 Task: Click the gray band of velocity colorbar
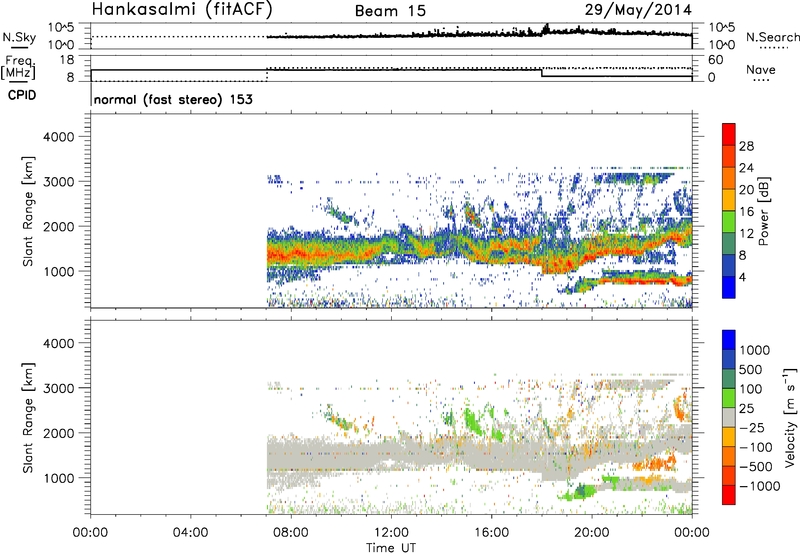pyautogui.click(x=729, y=418)
